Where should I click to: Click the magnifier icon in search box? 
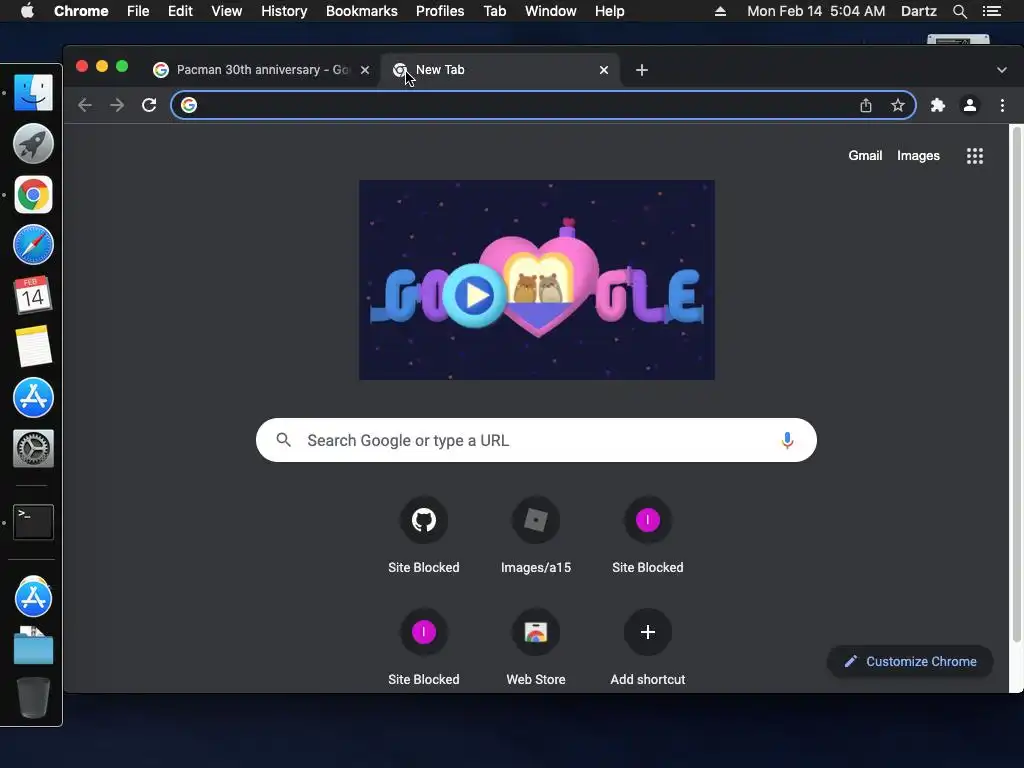click(x=283, y=440)
